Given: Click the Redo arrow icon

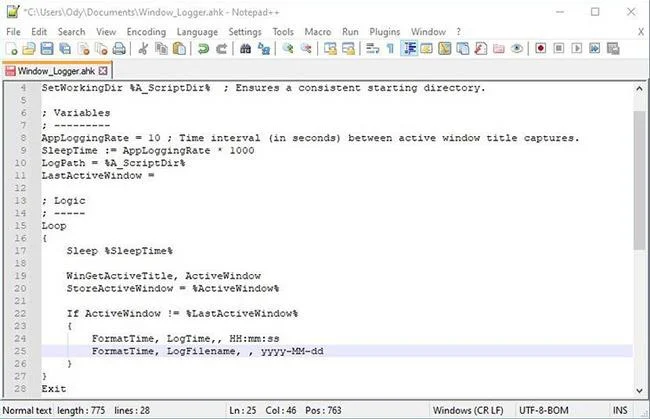Looking at the screenshot, I should point(221,49).
